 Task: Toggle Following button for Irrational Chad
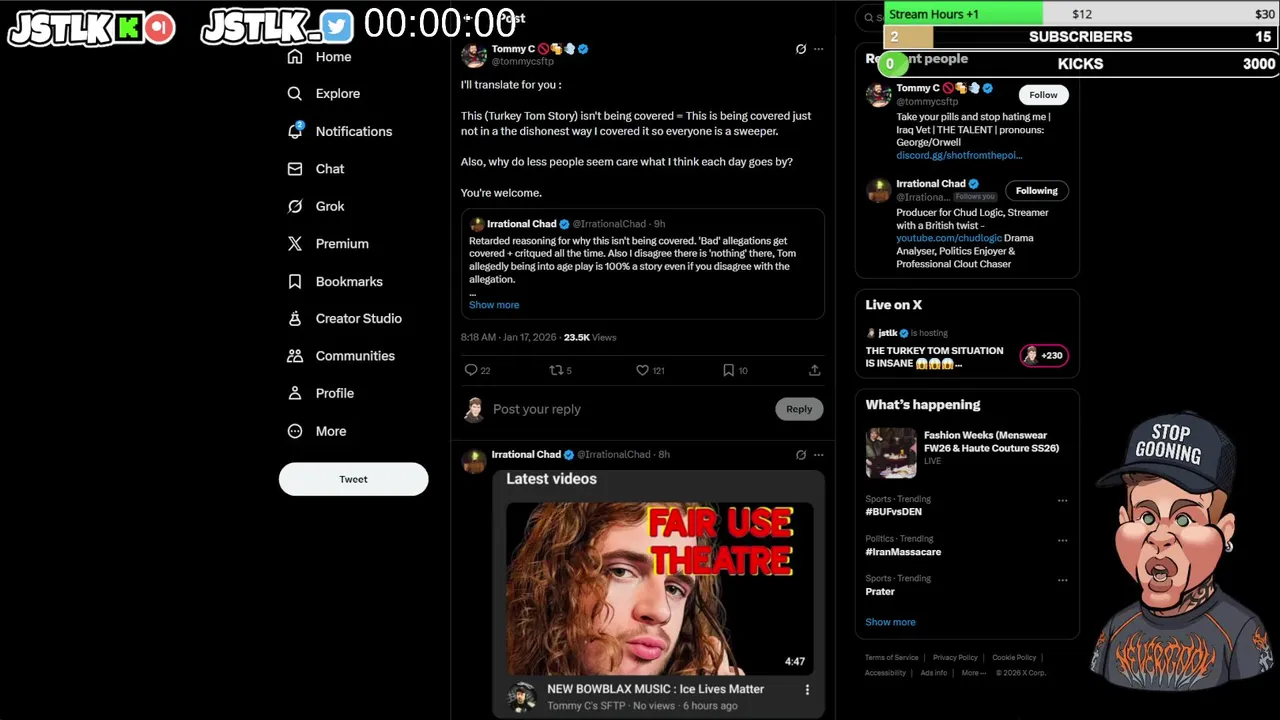point(1037,191)
